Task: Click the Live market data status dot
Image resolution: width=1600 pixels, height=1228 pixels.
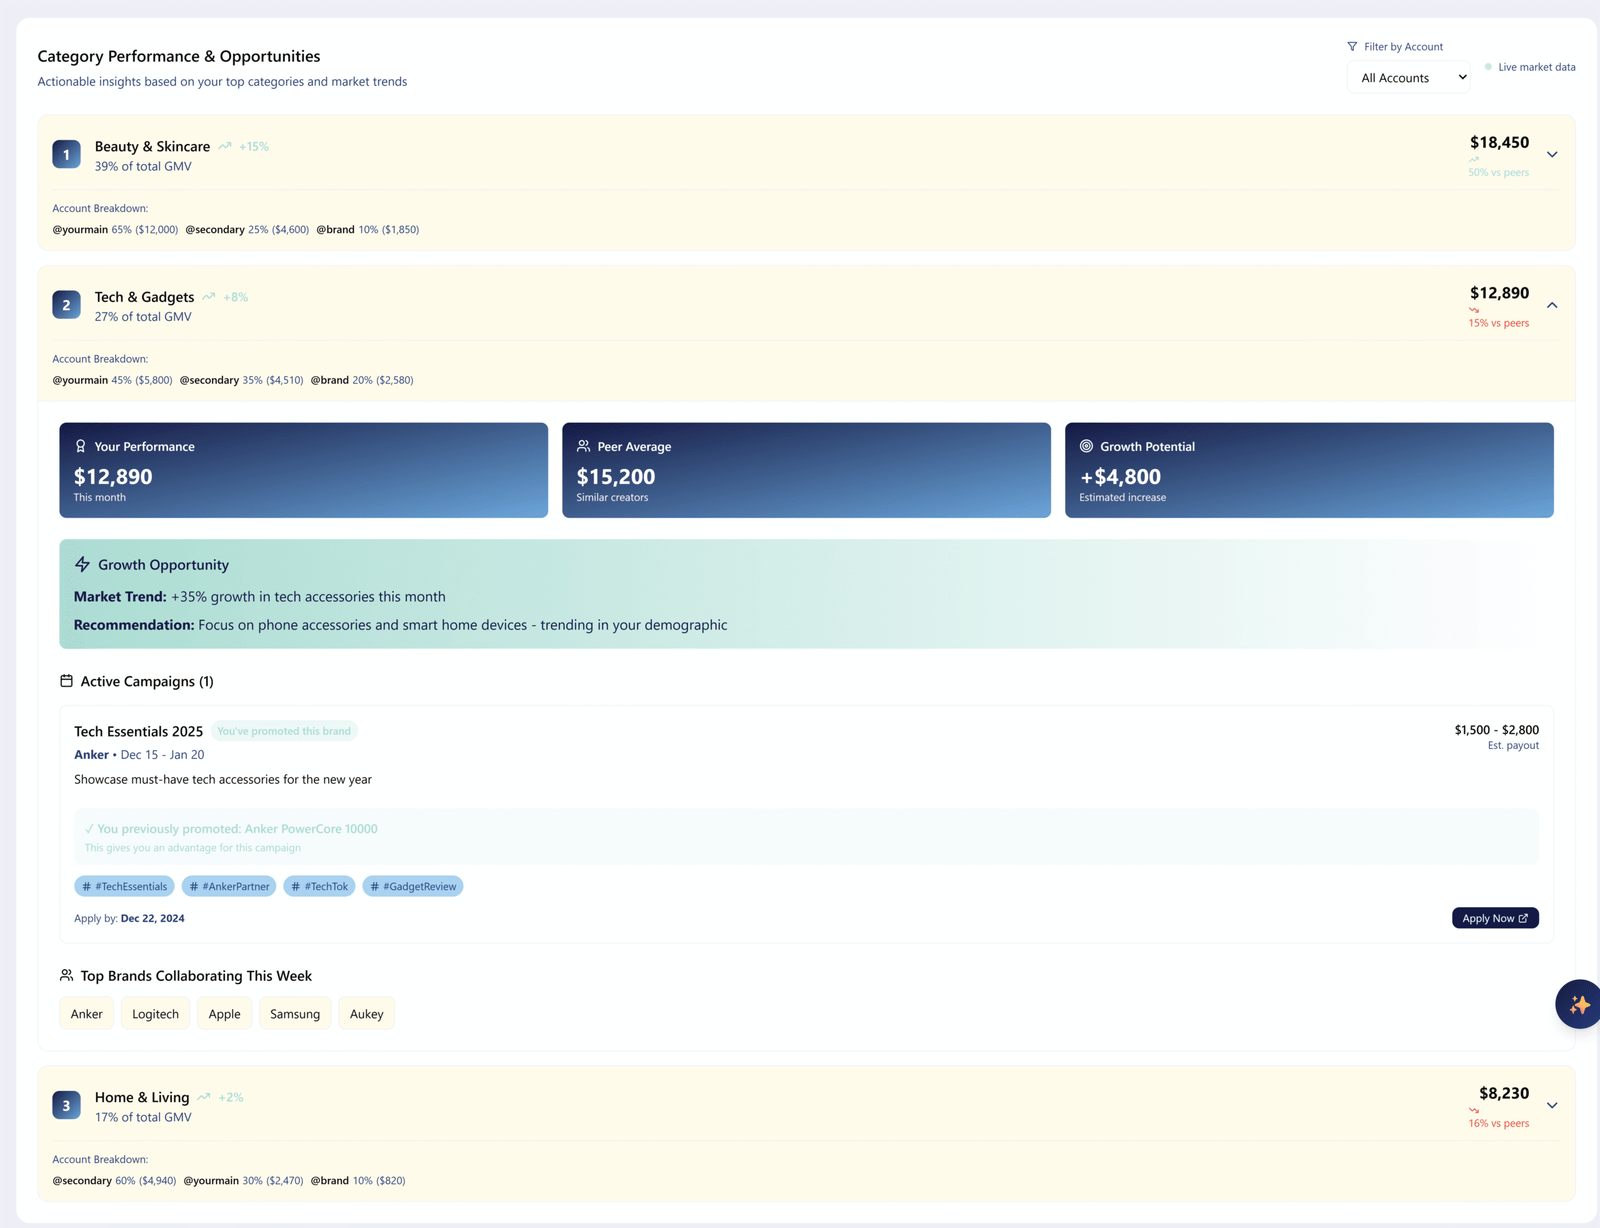Action: [x=1488, y=67]
